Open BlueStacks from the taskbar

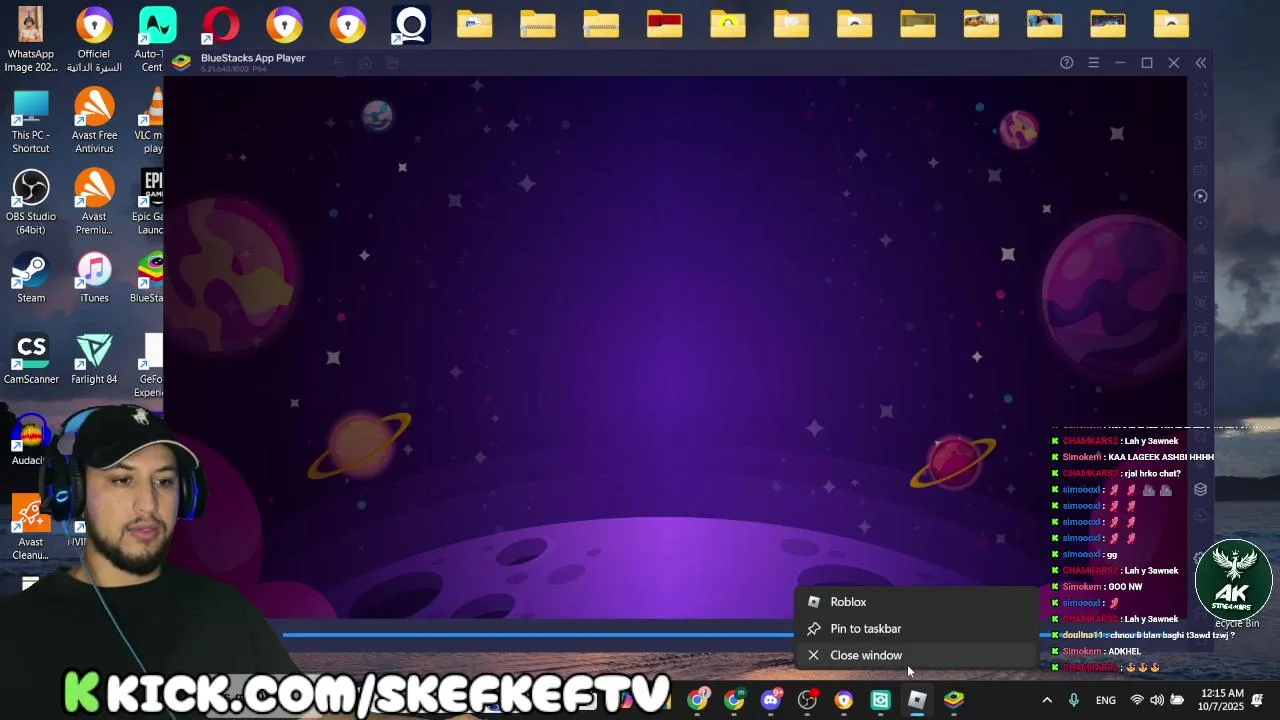pyautogui.click(x=954, y=700)
